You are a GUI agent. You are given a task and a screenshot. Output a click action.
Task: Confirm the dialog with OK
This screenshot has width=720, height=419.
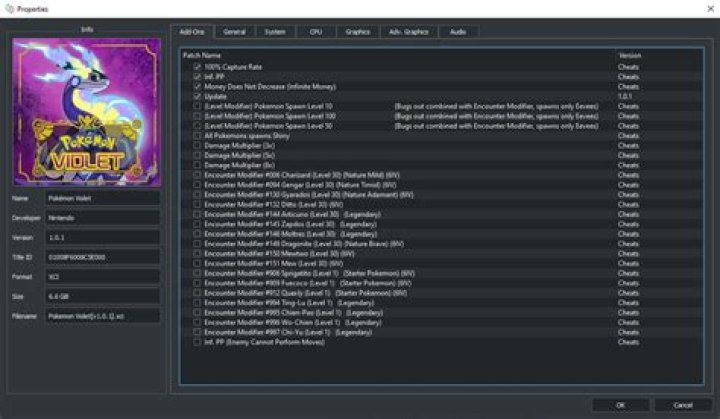(620, 405)
